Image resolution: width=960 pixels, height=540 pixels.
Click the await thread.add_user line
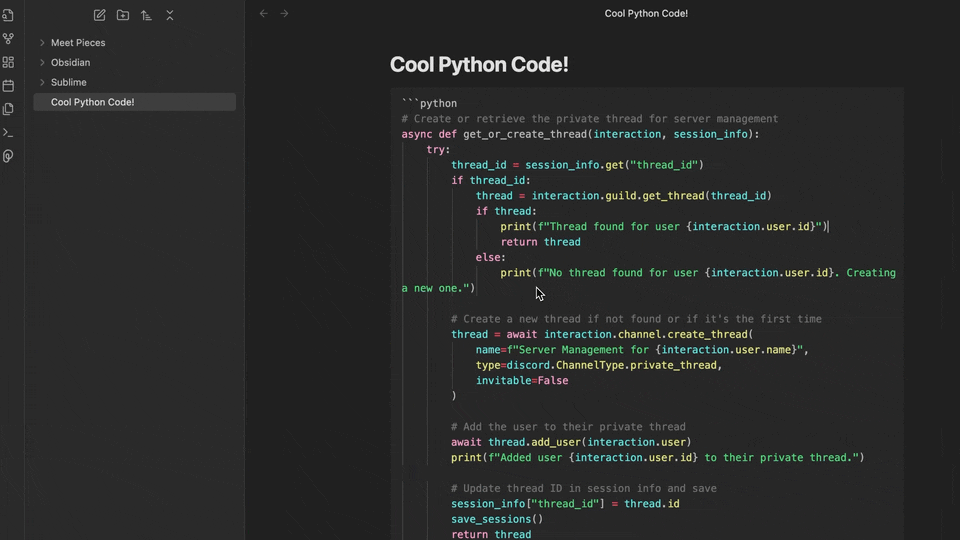(x=571, y=442)
